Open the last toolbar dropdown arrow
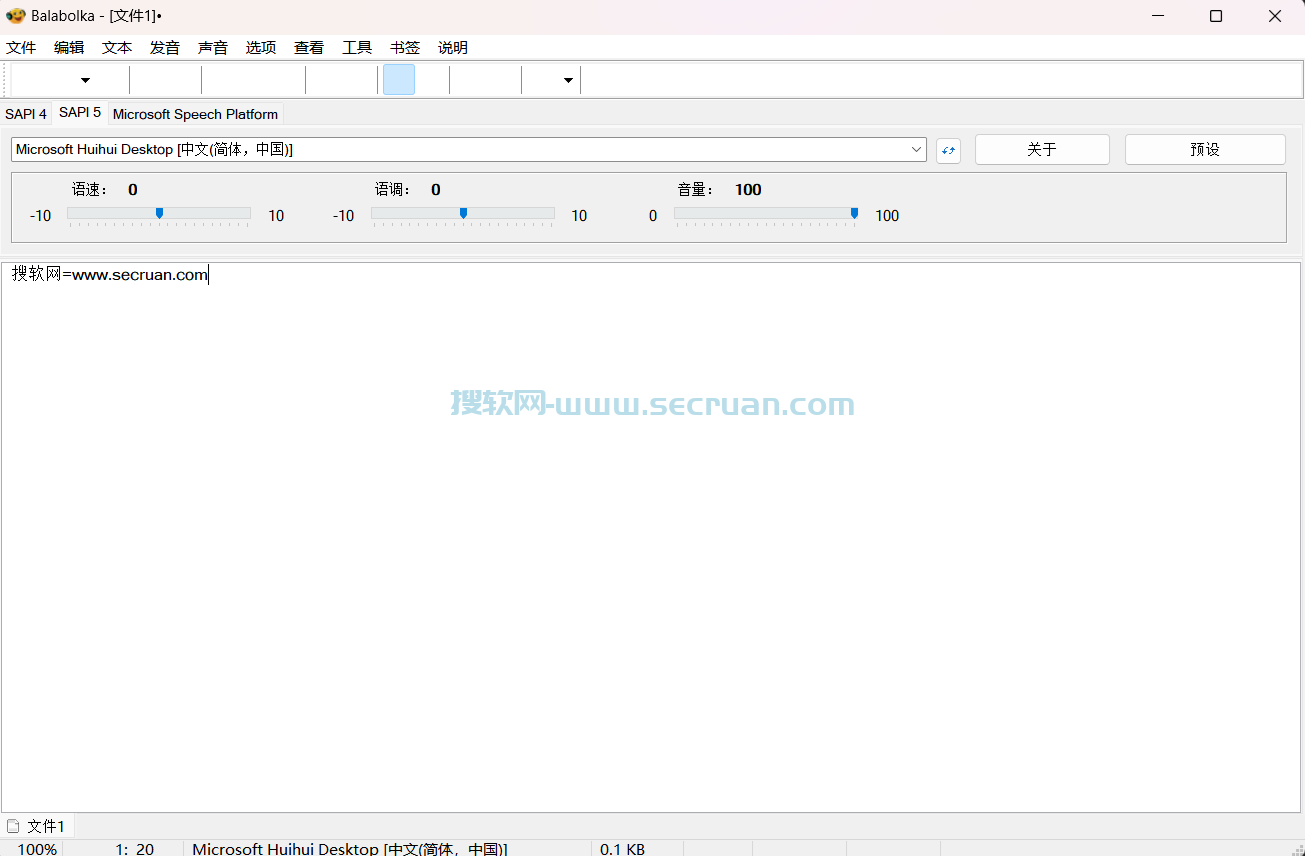Viewport: 1305px width, 856px height. pyautogui.click(x=568, y=80)
